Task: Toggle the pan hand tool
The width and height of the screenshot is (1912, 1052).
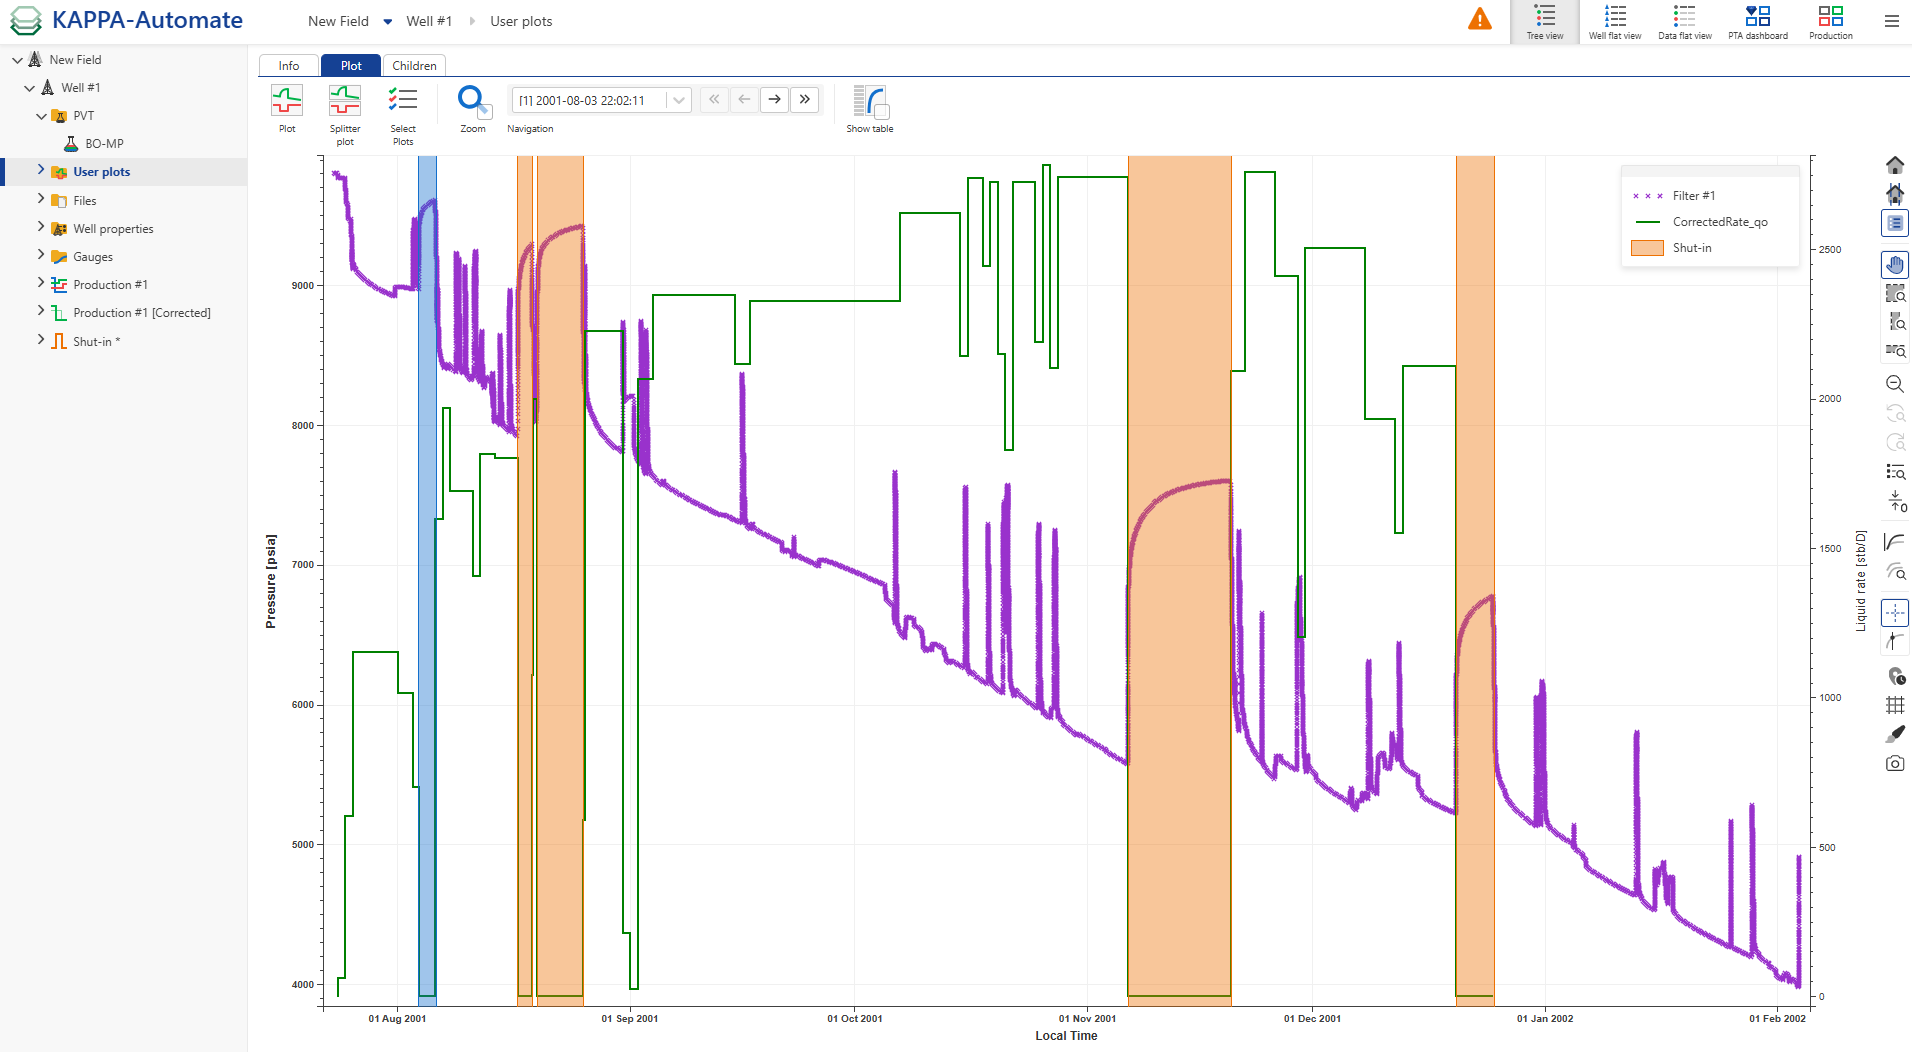Action: click(1894, 264)
